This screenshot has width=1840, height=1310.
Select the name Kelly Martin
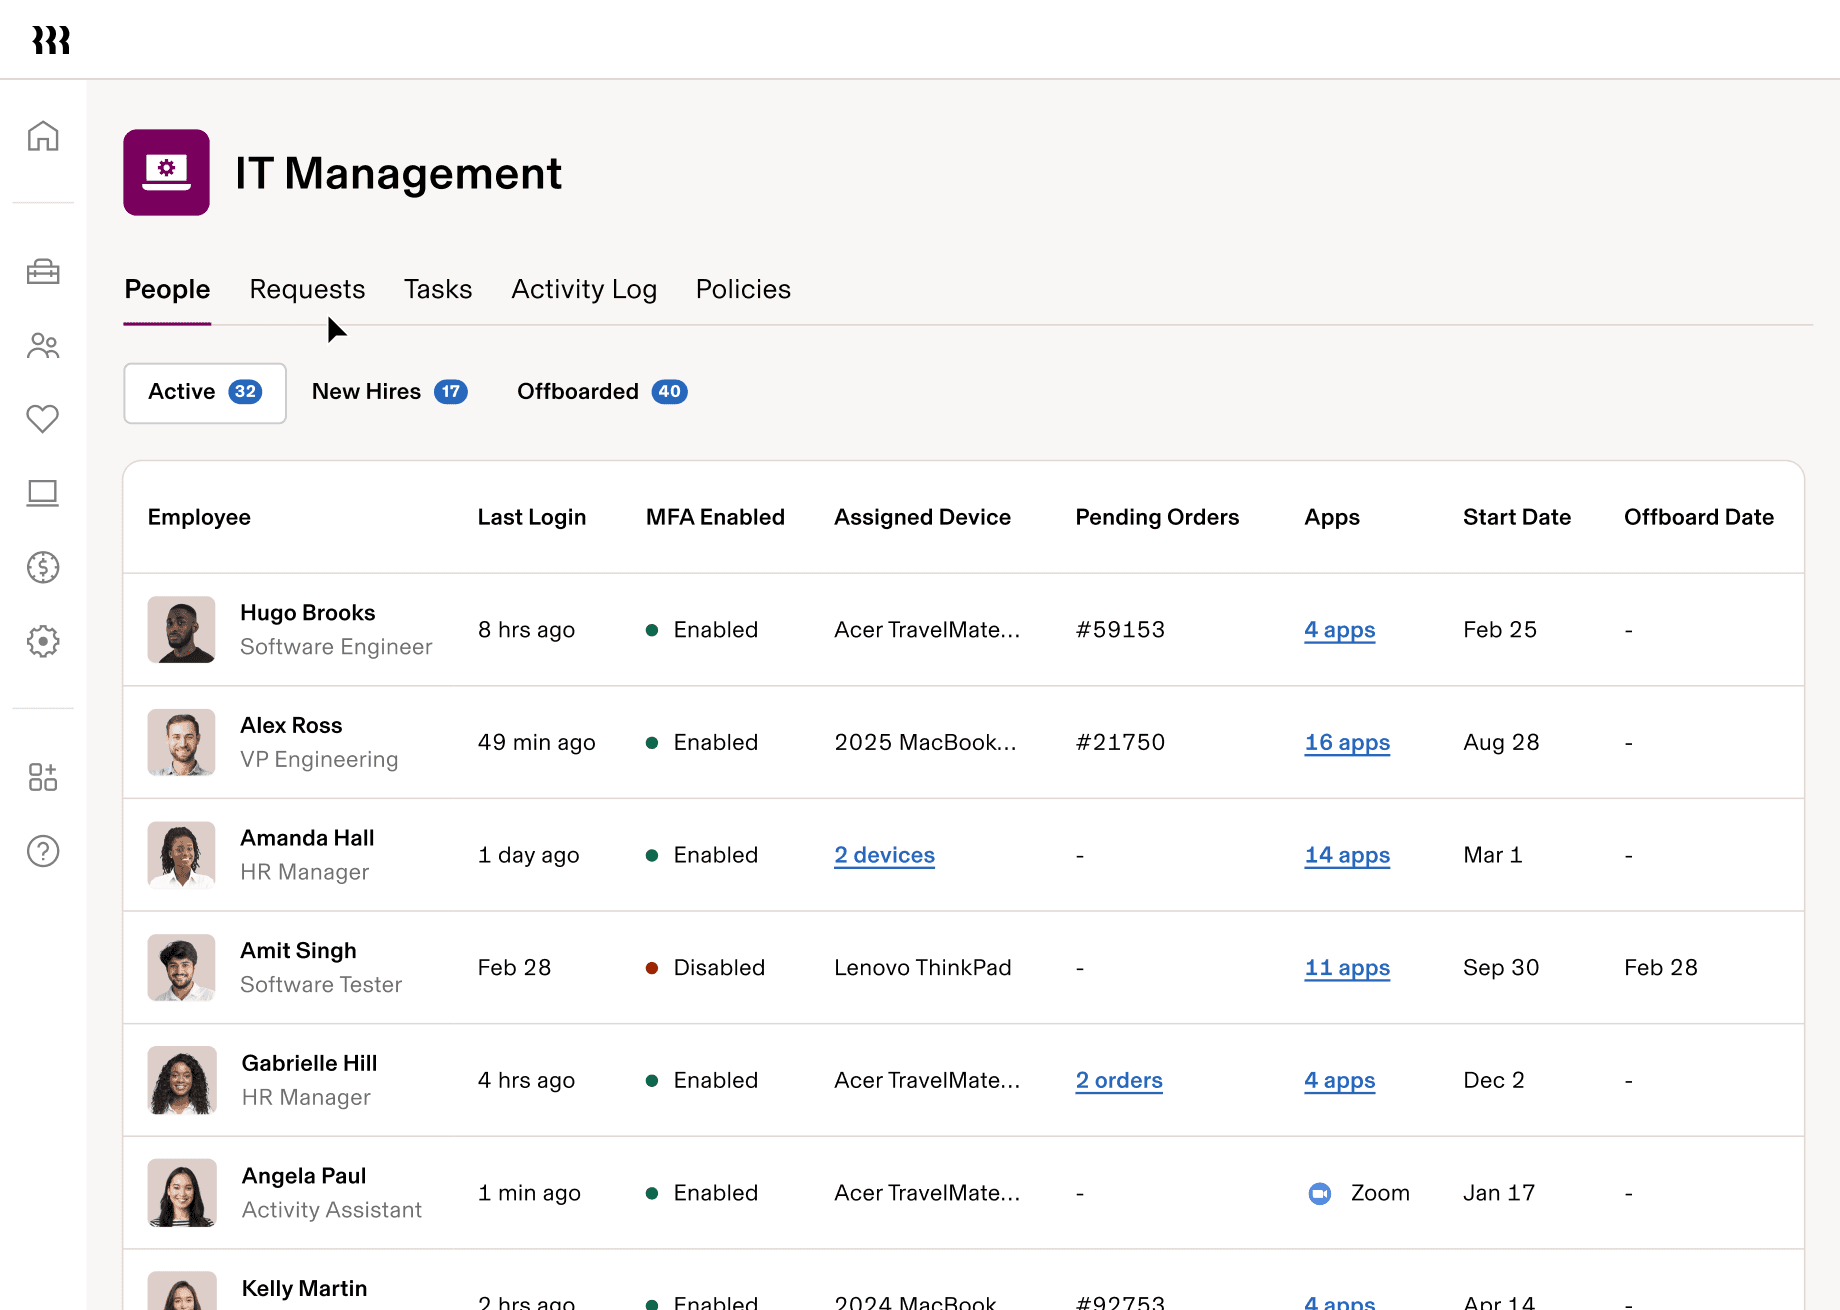[x=304, y=1289]
